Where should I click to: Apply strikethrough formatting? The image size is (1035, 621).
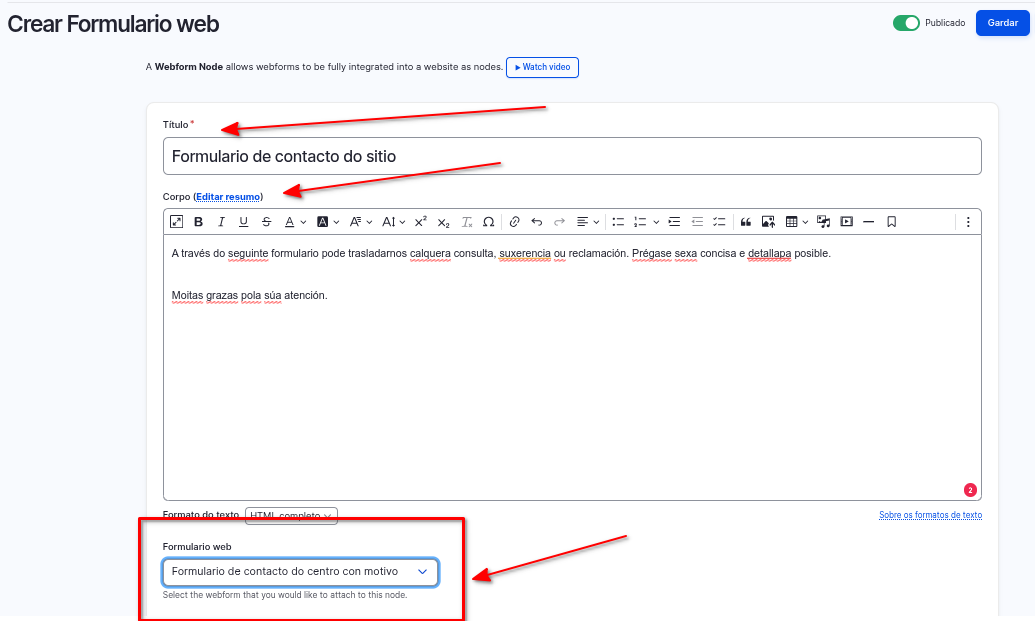(266, 222)
